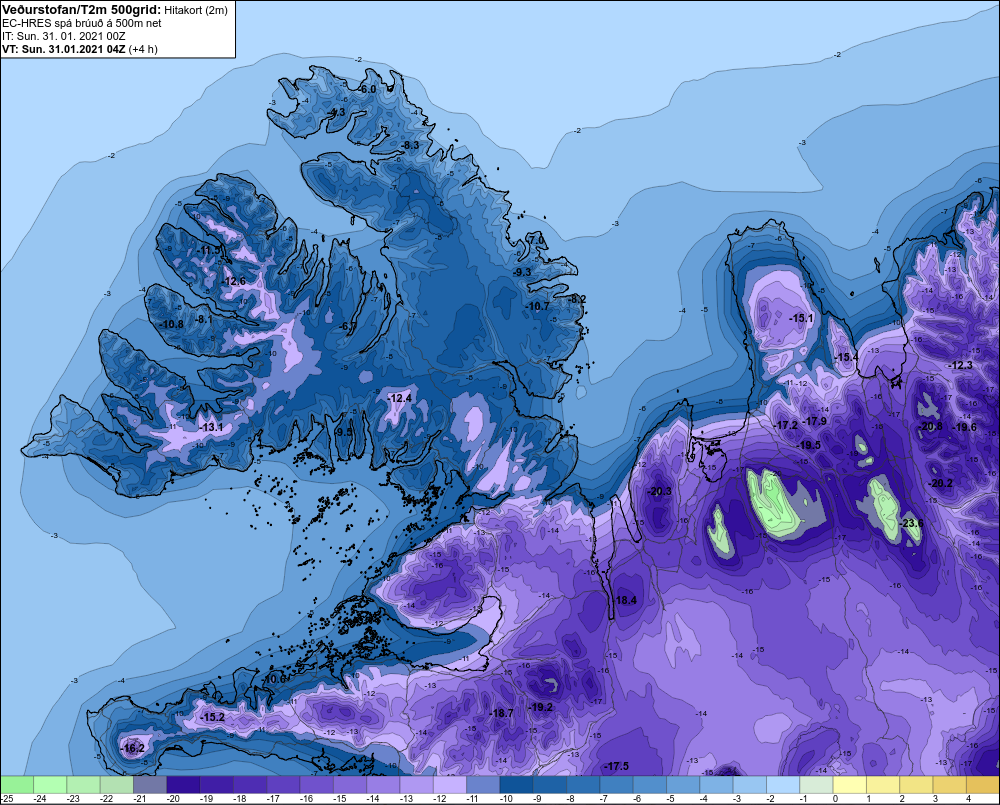This screenshot has width=1000, height=805.
Task: Click the temperature value -11.5
Action: click(208, 251)
